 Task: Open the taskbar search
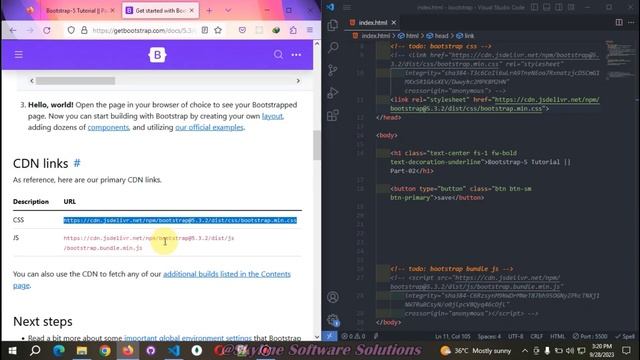[x=35, y=351]
